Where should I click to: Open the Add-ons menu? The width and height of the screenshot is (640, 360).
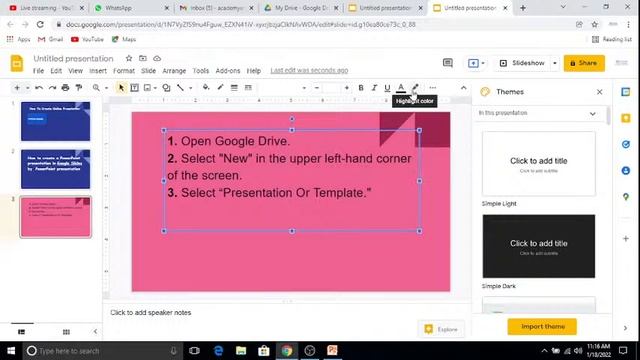point(228,71)
